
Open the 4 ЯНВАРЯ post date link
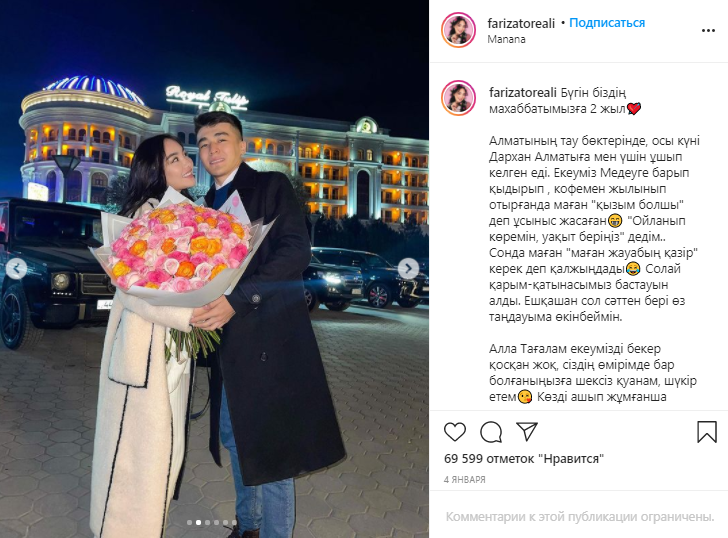465,480
